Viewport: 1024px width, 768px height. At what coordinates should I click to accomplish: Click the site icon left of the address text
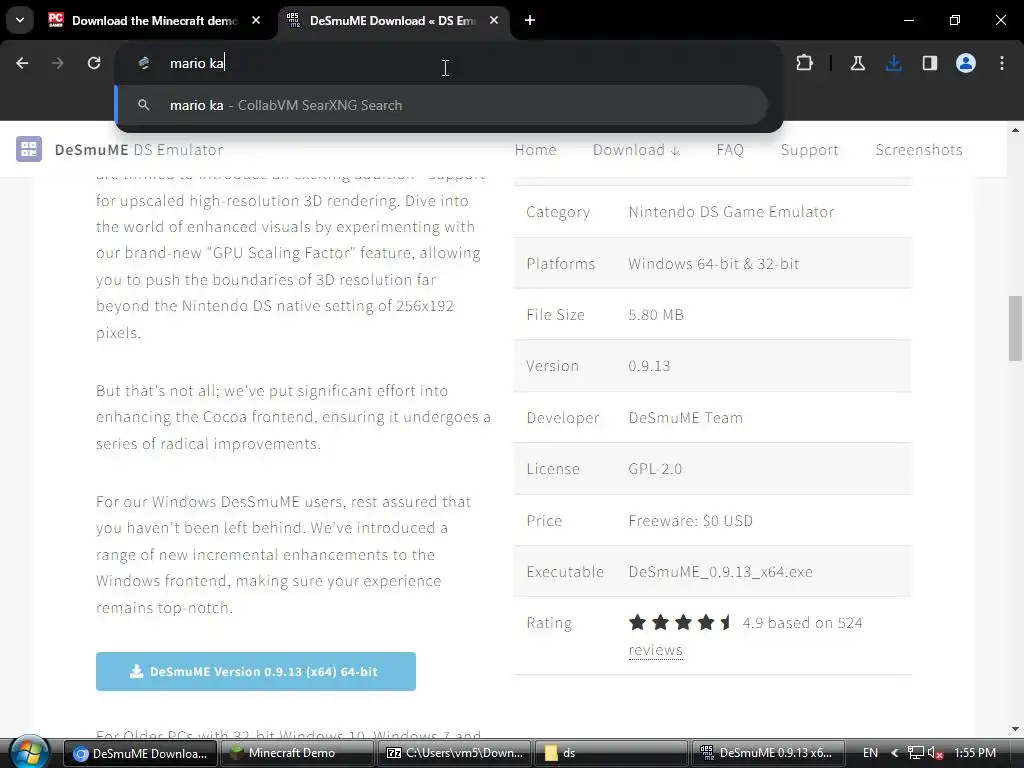[144, 63]
